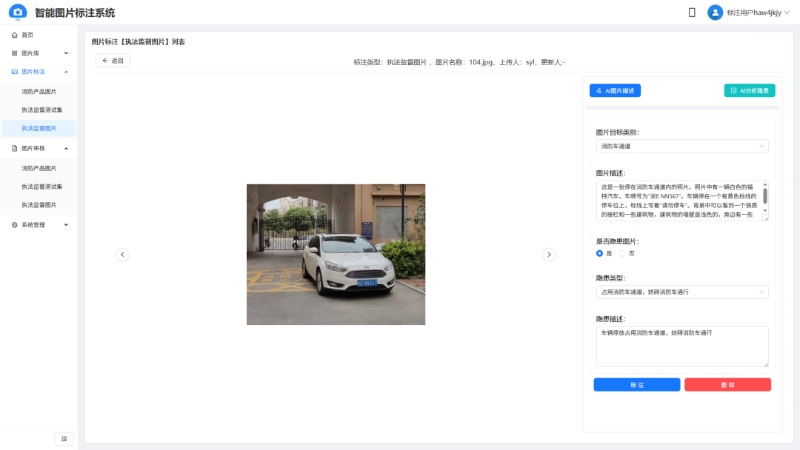Click the blue camera app logo

point(17,12)
